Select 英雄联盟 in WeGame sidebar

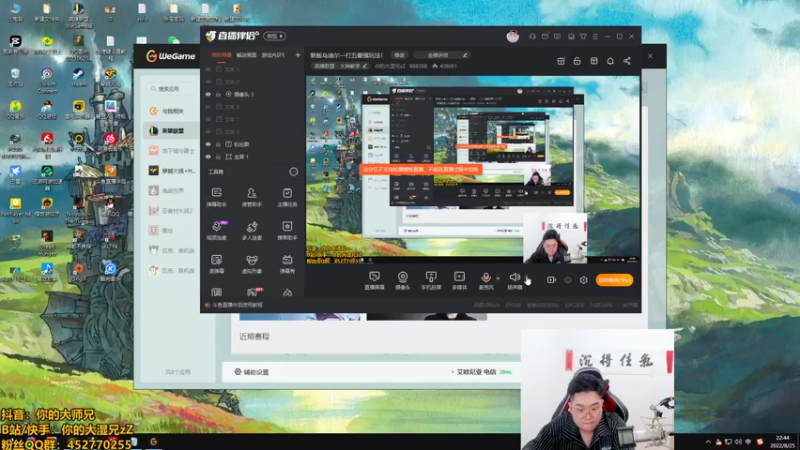coord(171,131)
